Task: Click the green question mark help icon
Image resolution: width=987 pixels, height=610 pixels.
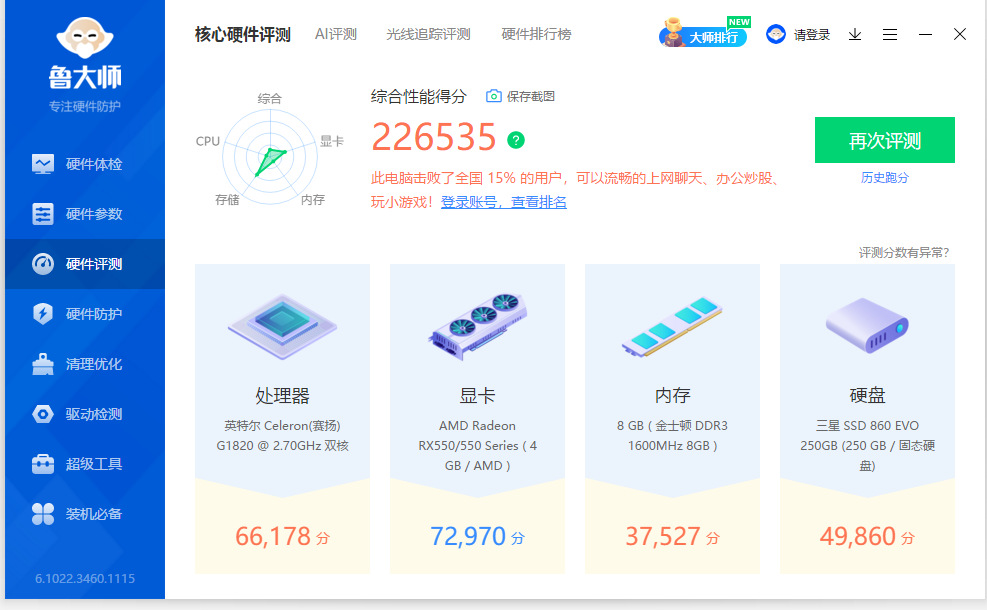Action: pos(516,140)
